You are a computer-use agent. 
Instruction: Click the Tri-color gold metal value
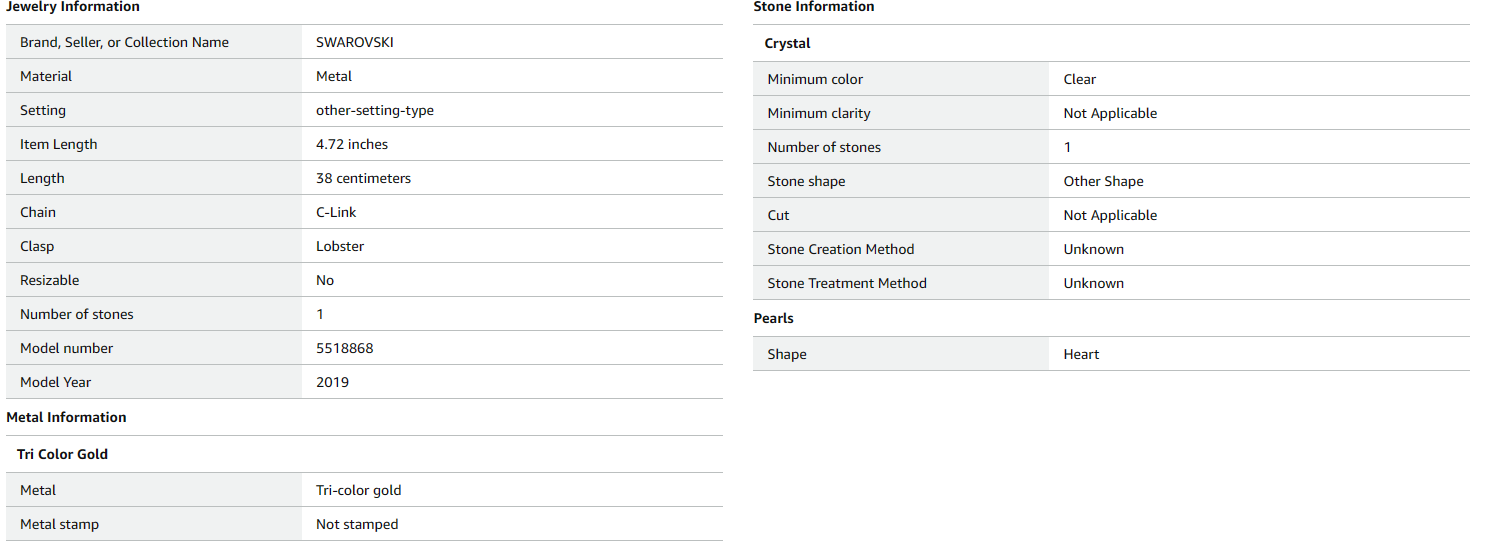click(358, 490)
